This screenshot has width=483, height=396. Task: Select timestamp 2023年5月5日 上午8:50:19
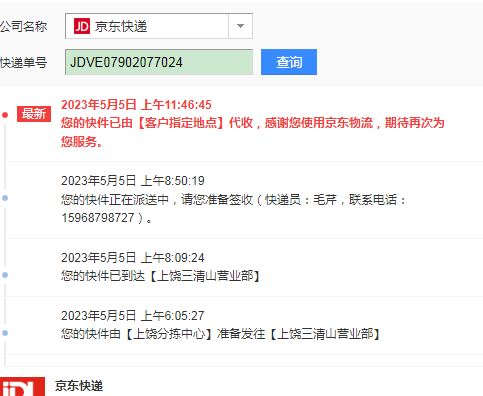[x=133, y=181]
